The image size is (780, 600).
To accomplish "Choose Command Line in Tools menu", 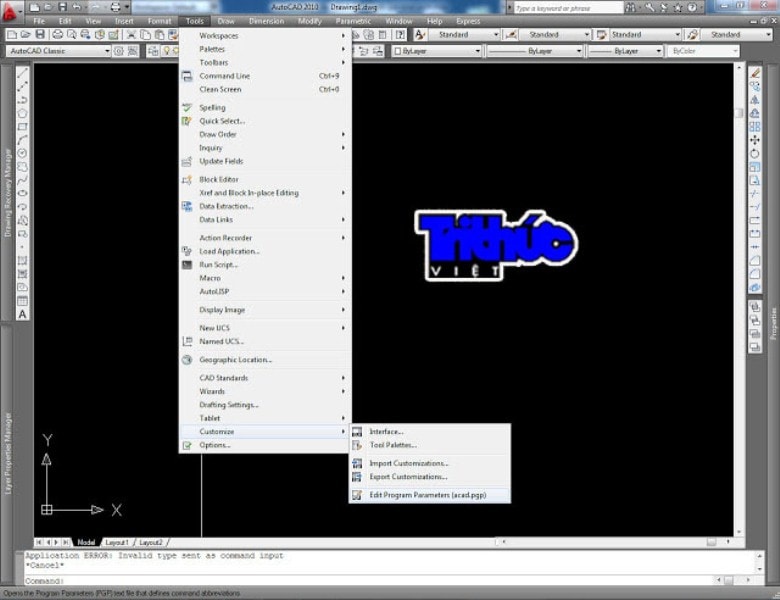I will 265,76.
